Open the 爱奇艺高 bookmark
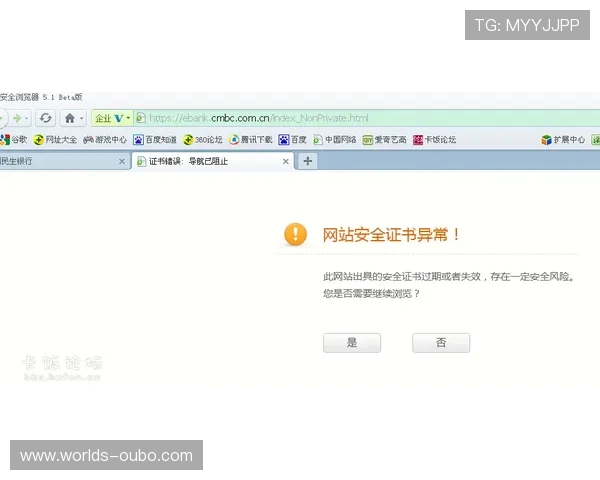This screenshot has height=480, width=600. [x=385, y=140]
